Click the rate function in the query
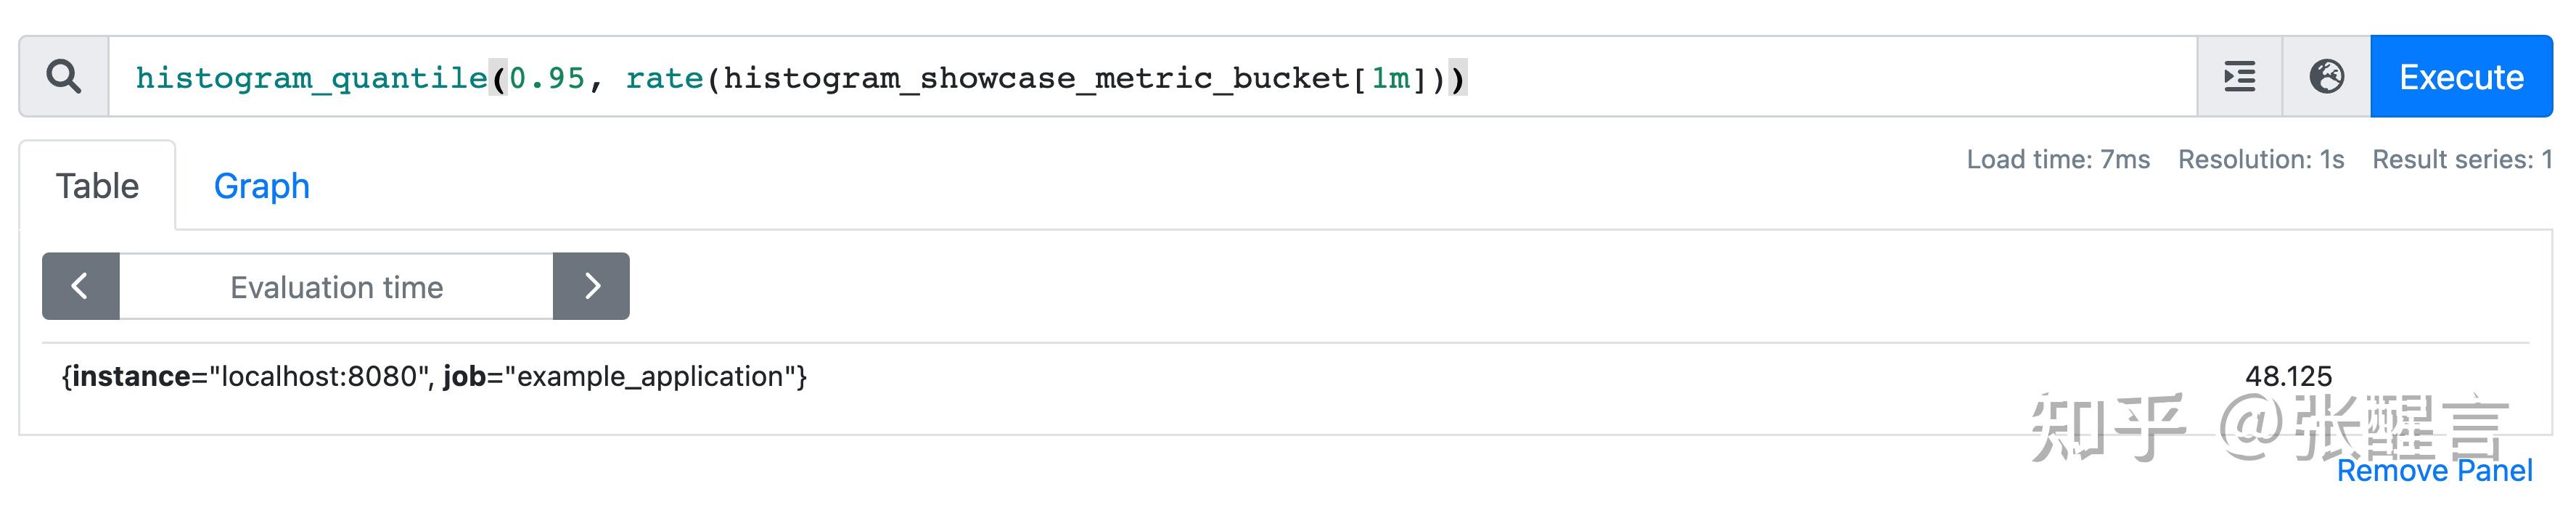The width and height of the screenshot is (2576, 531). point(665,78)
